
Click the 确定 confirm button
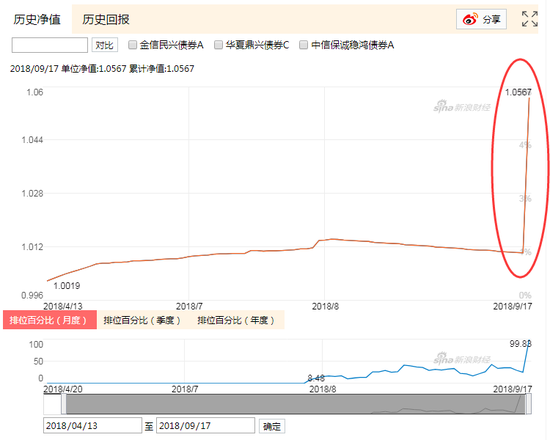click(272, 426)
